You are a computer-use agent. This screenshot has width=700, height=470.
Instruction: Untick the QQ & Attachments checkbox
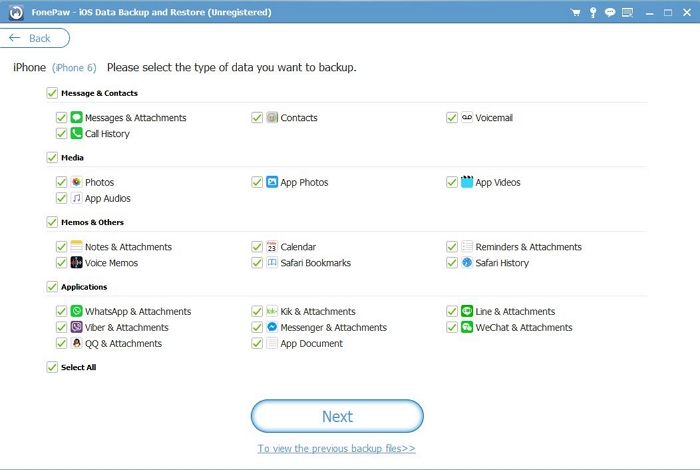click(61, 343)
